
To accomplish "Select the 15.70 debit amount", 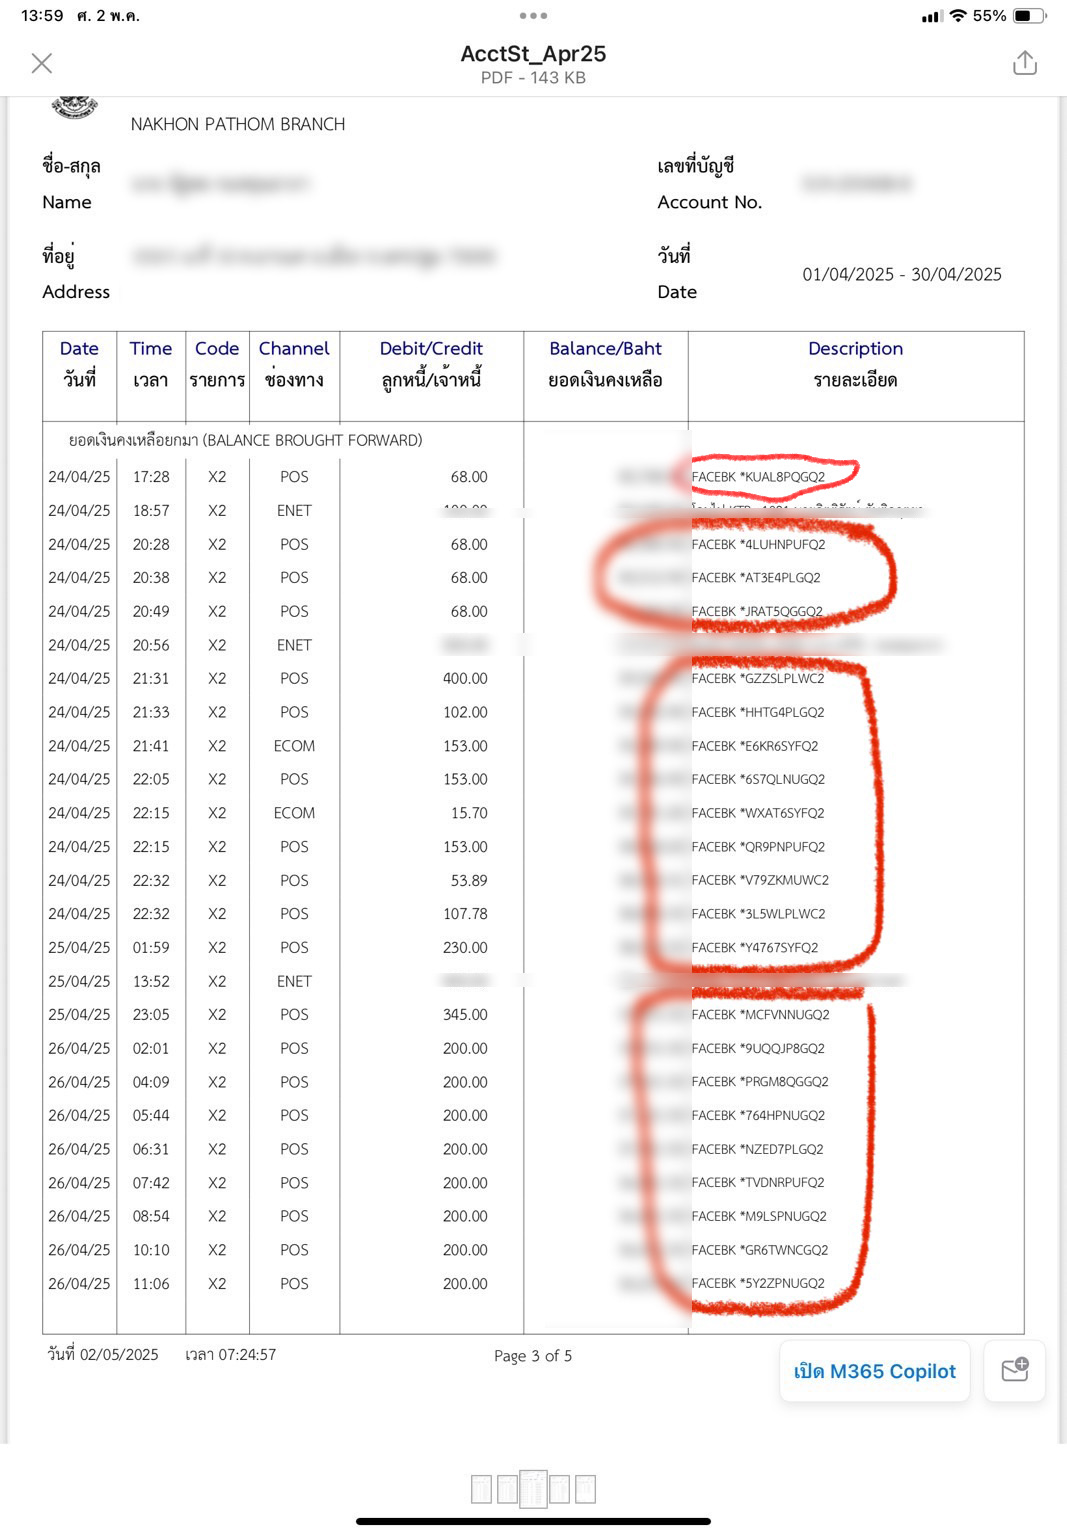I will (x=469, y=813).
